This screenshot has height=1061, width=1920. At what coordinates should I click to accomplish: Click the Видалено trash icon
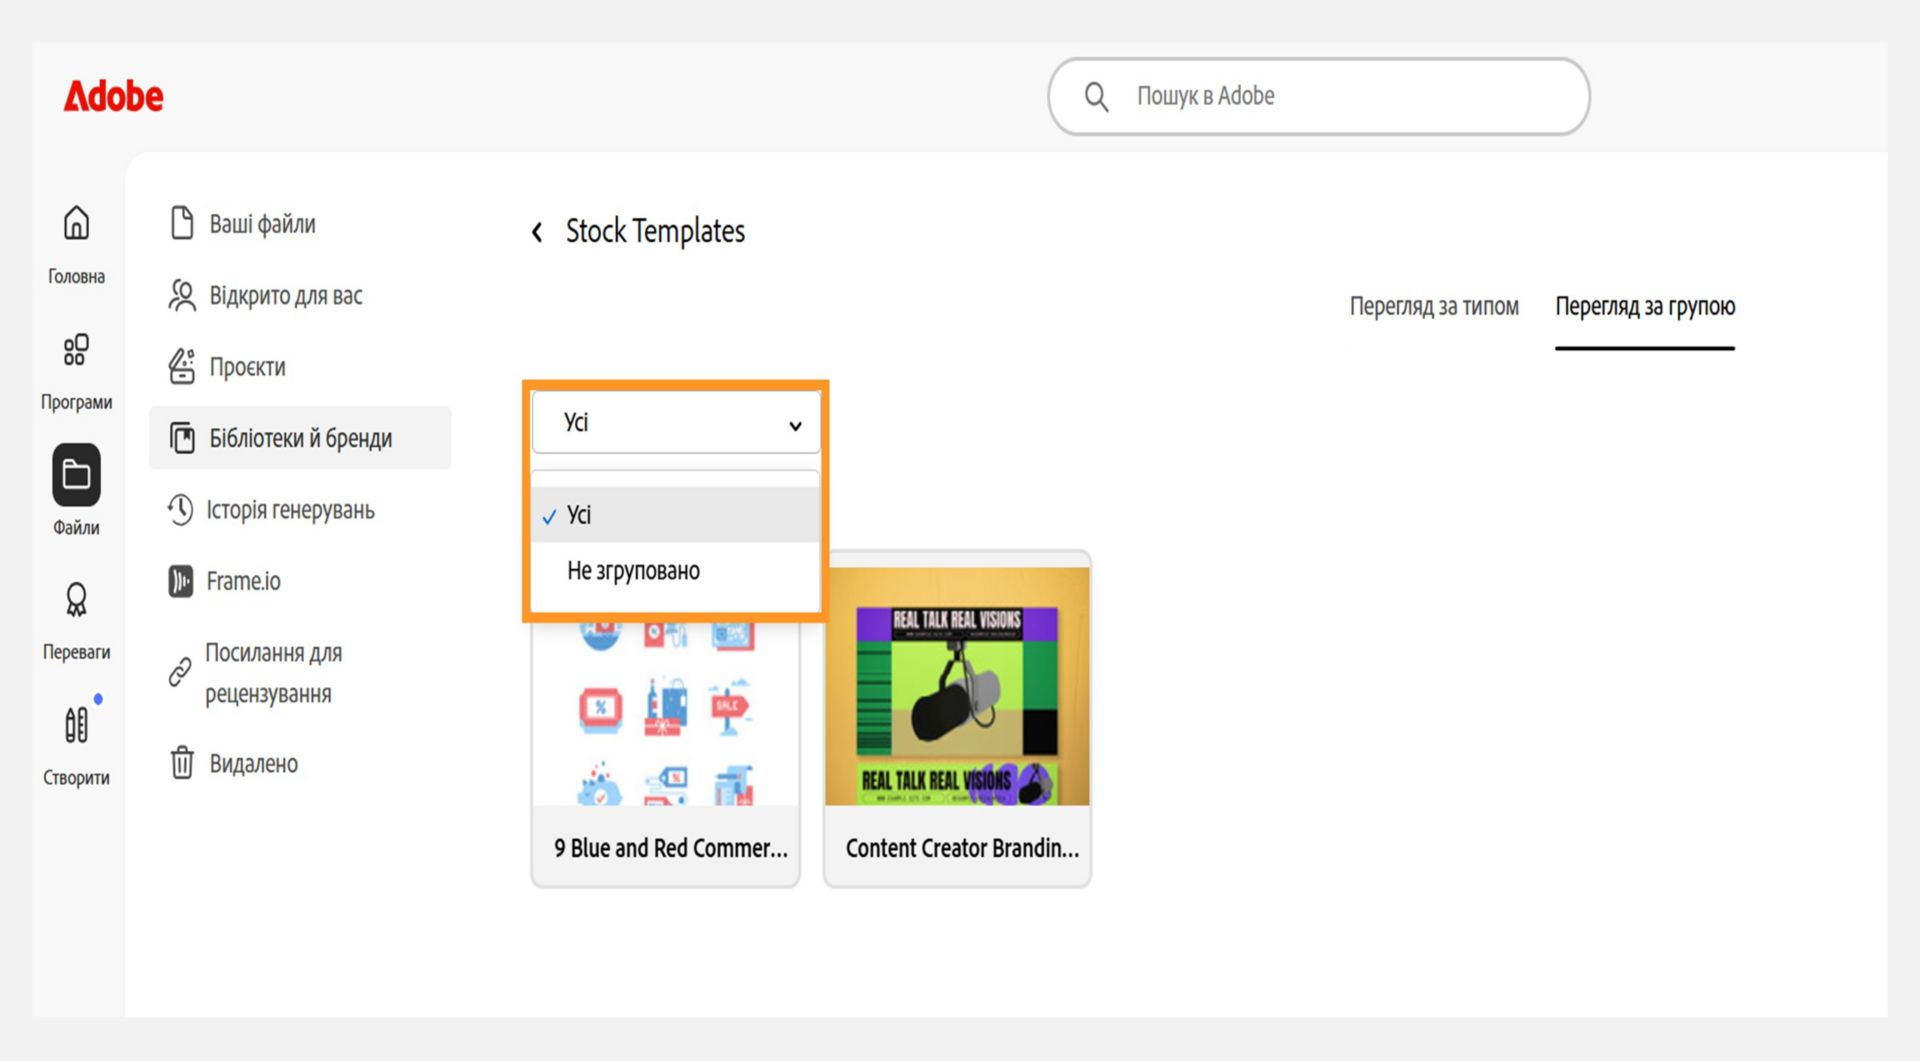(182, 762)
